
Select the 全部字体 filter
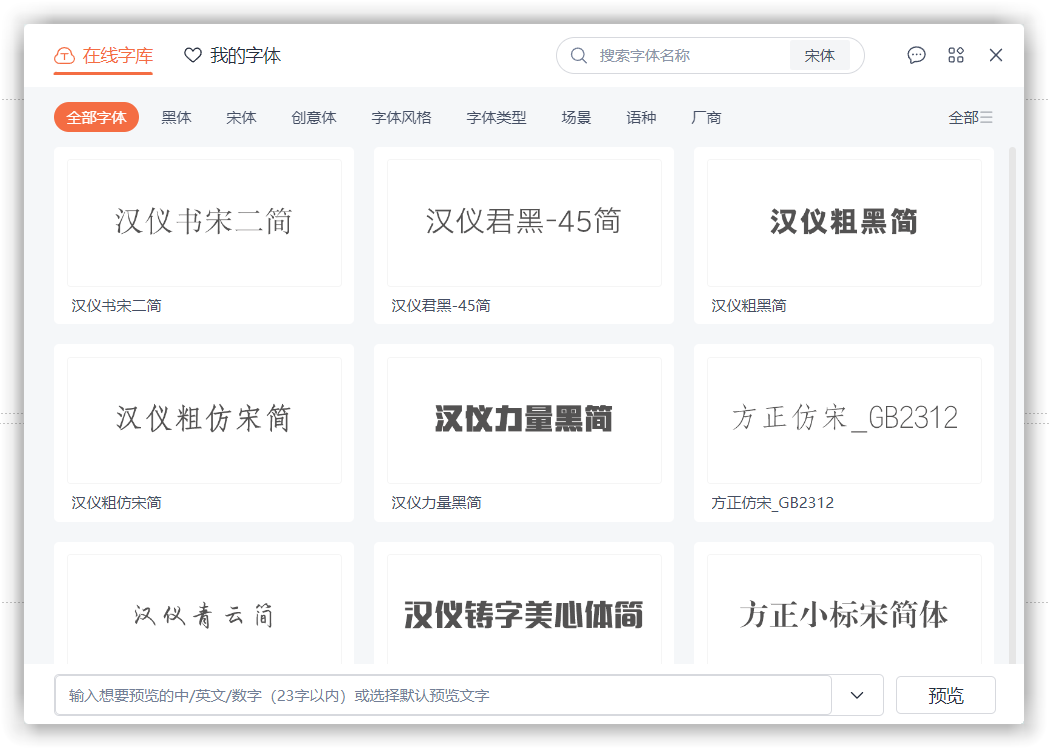pos(96,118)
